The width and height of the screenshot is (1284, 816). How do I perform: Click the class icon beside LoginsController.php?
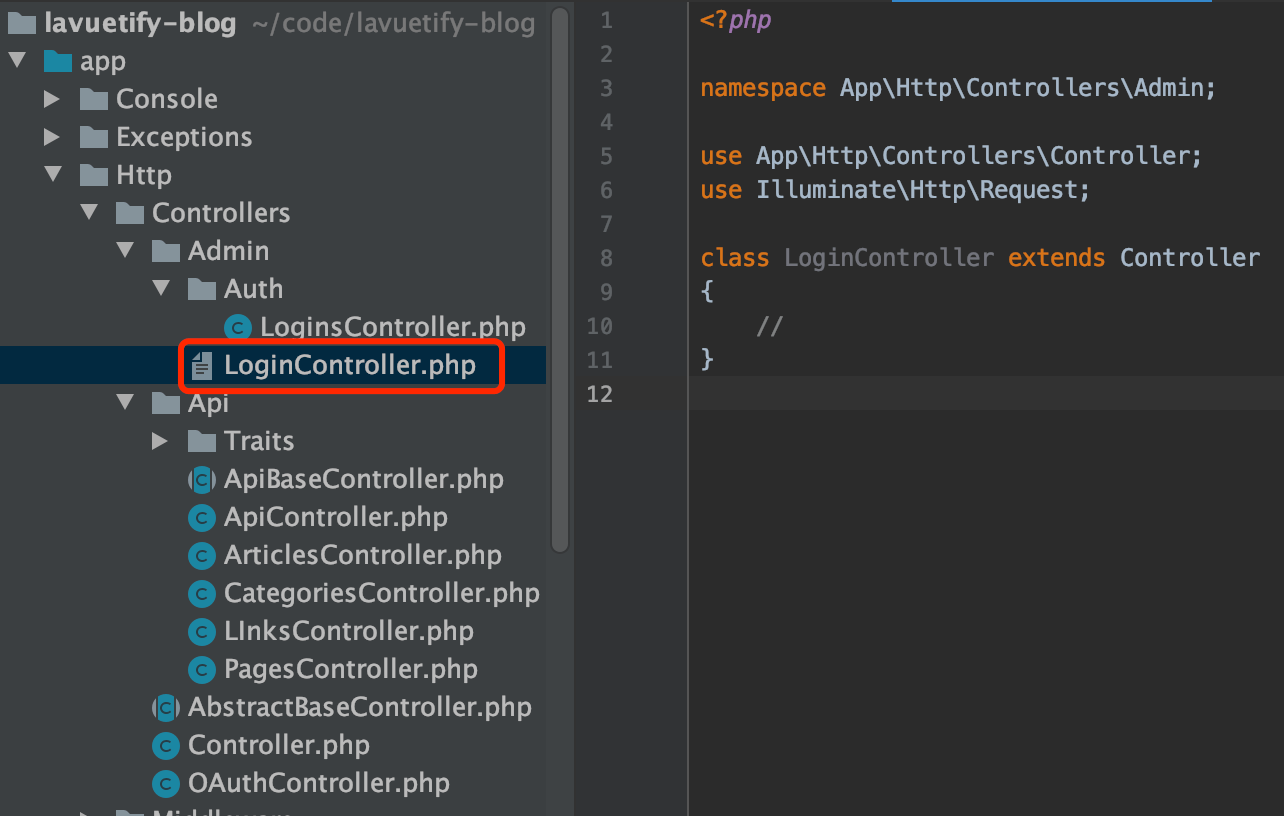point(238,326)
